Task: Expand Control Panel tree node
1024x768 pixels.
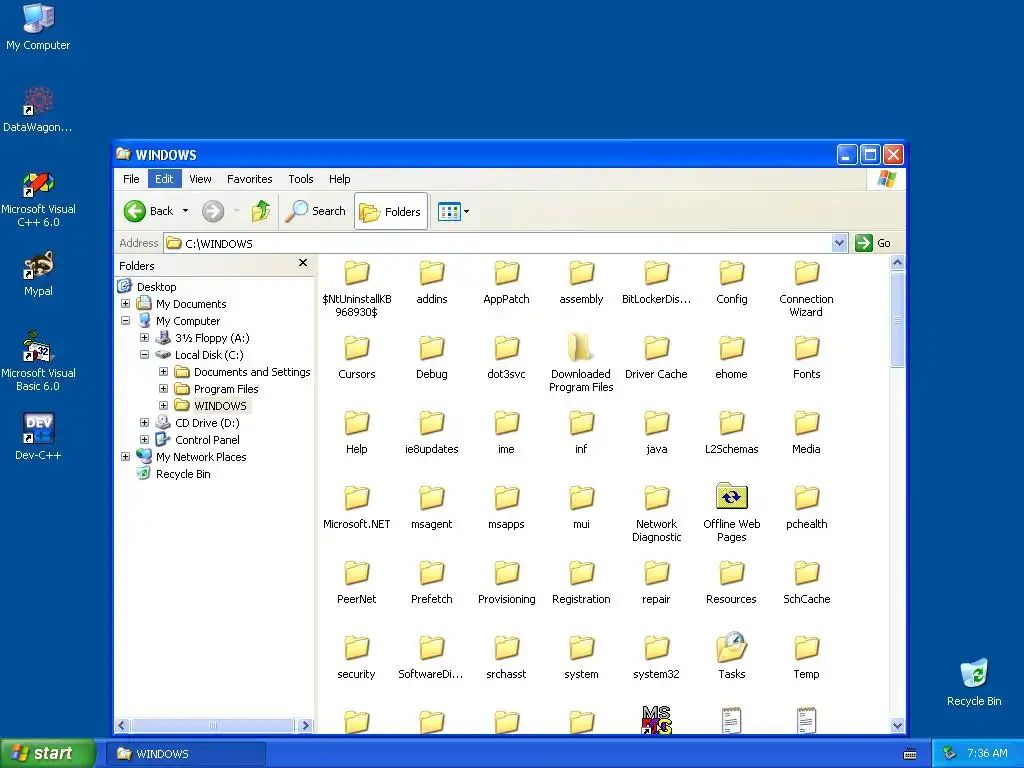Action: [144, 440]
